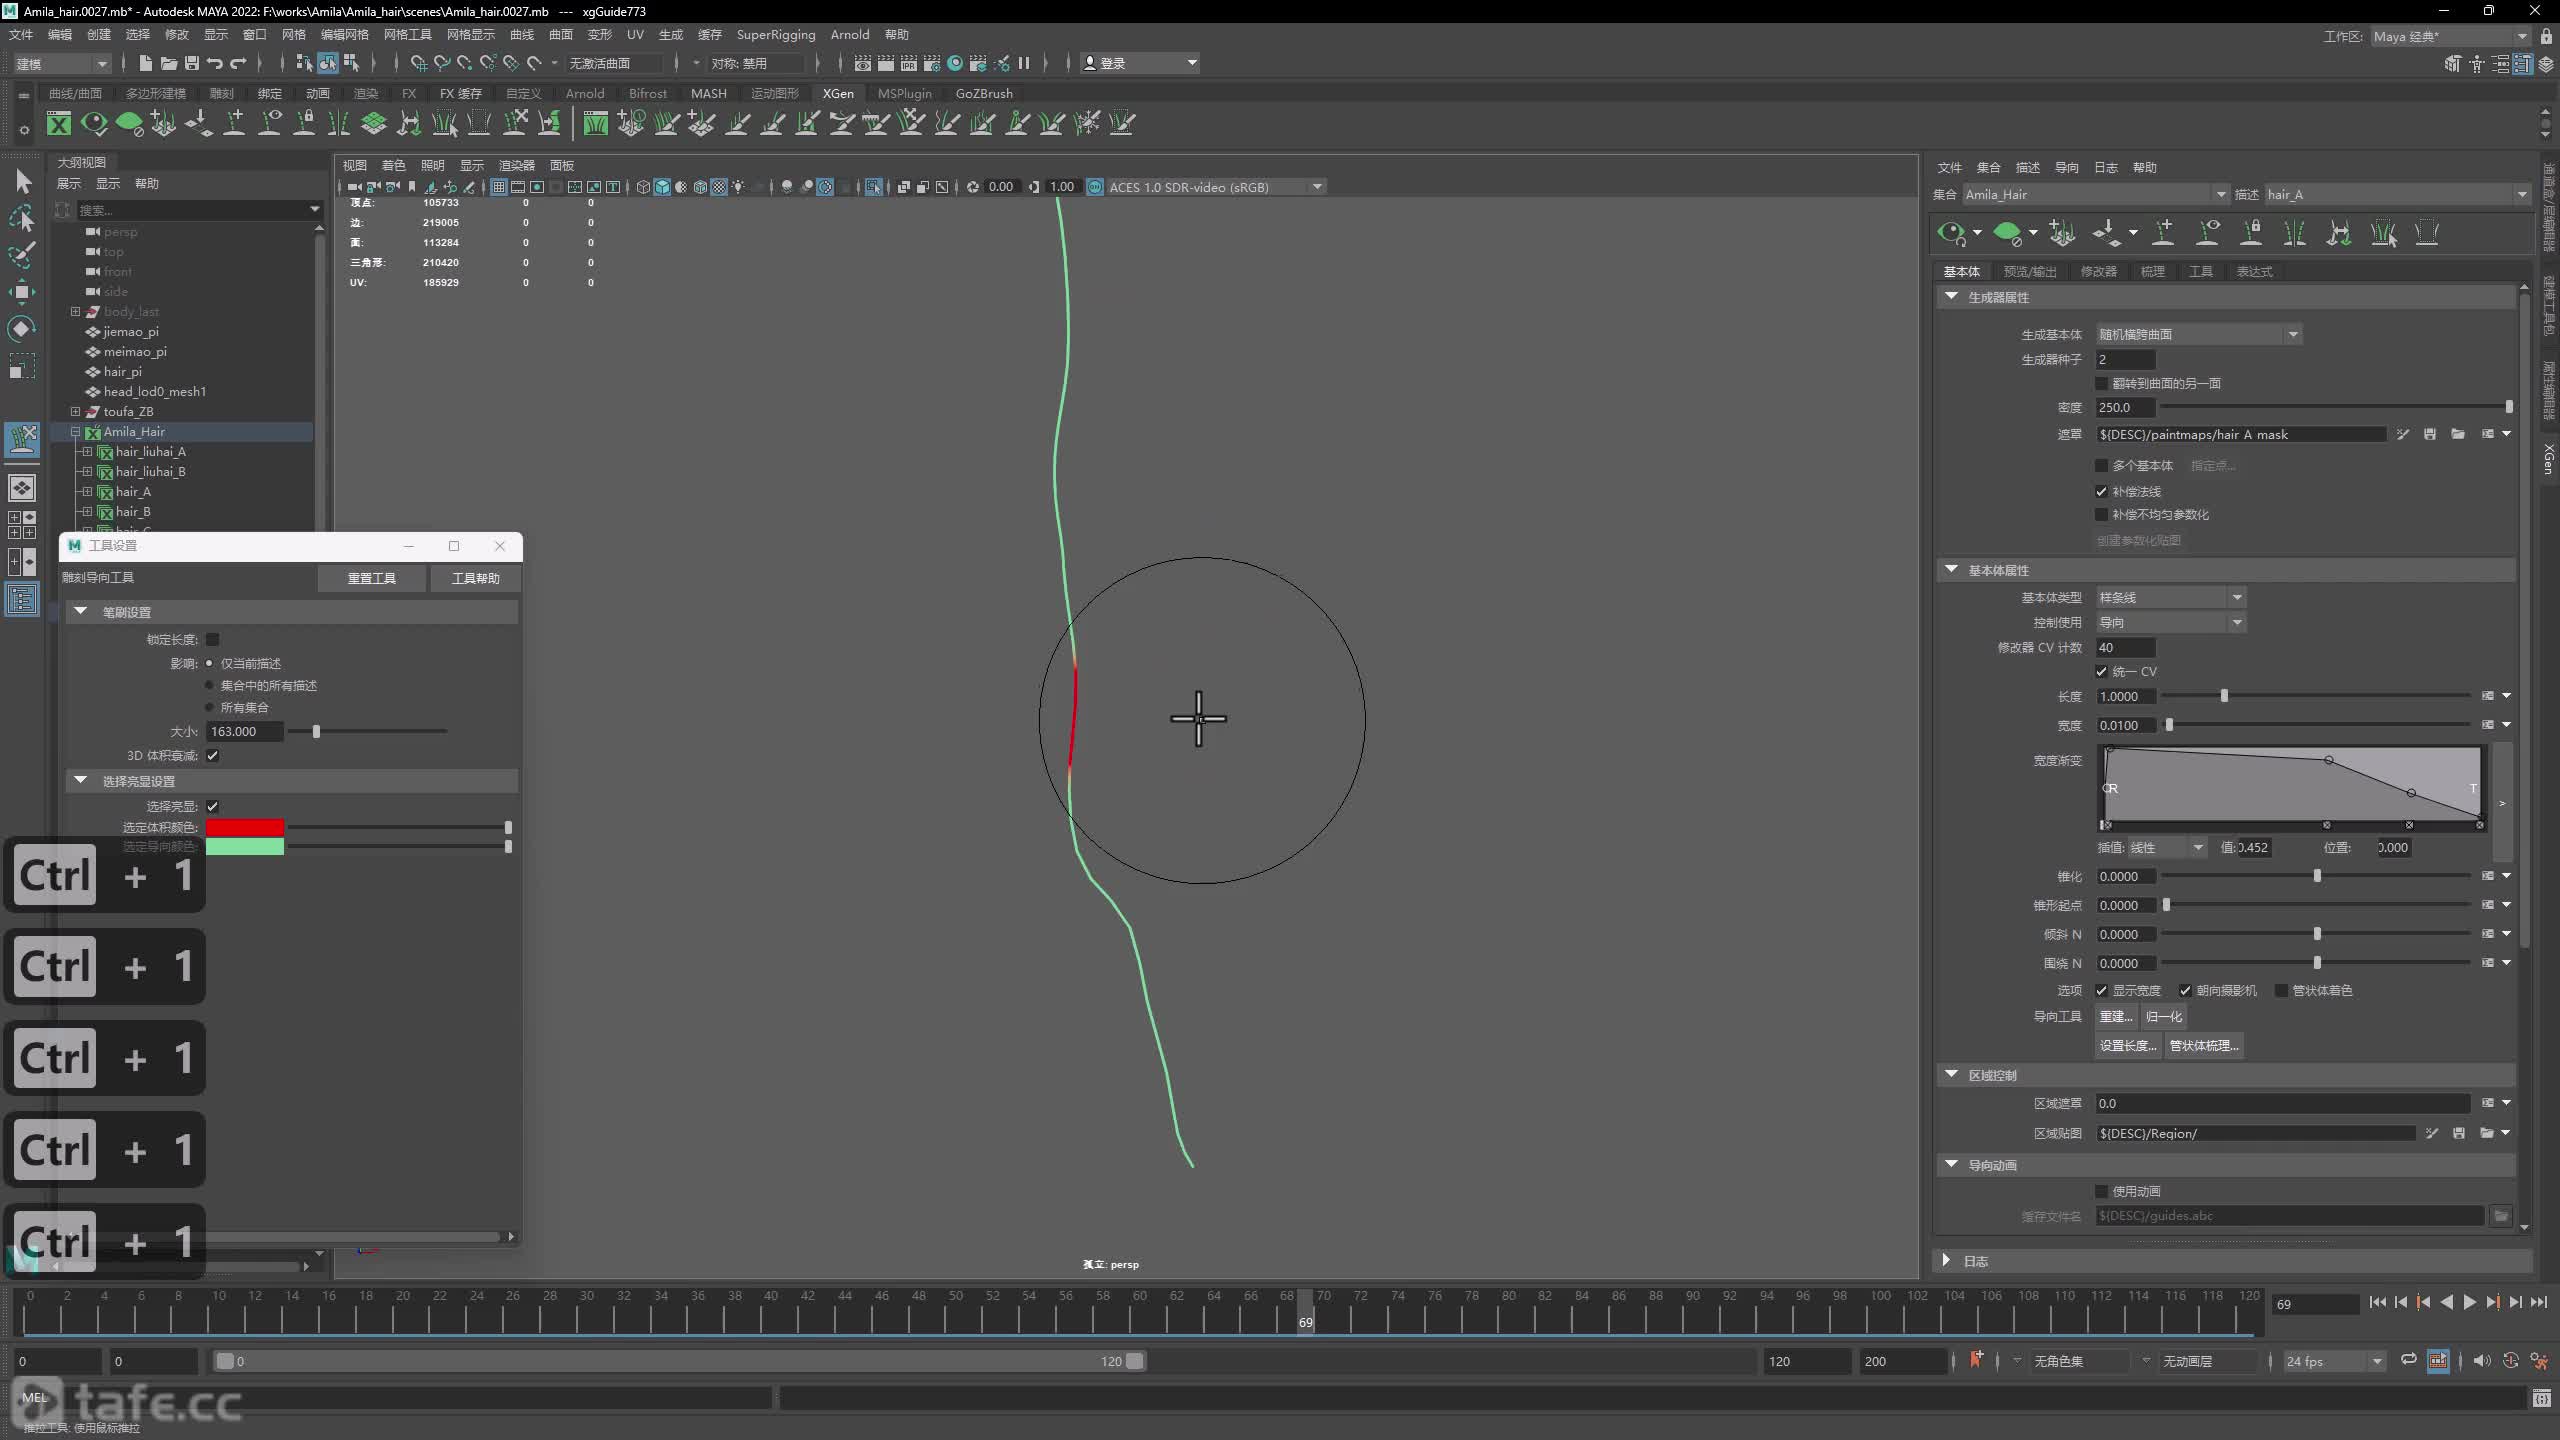Go to start of playback range
This screenshot has width=2560, height=1440.
coord(2378,1302)
